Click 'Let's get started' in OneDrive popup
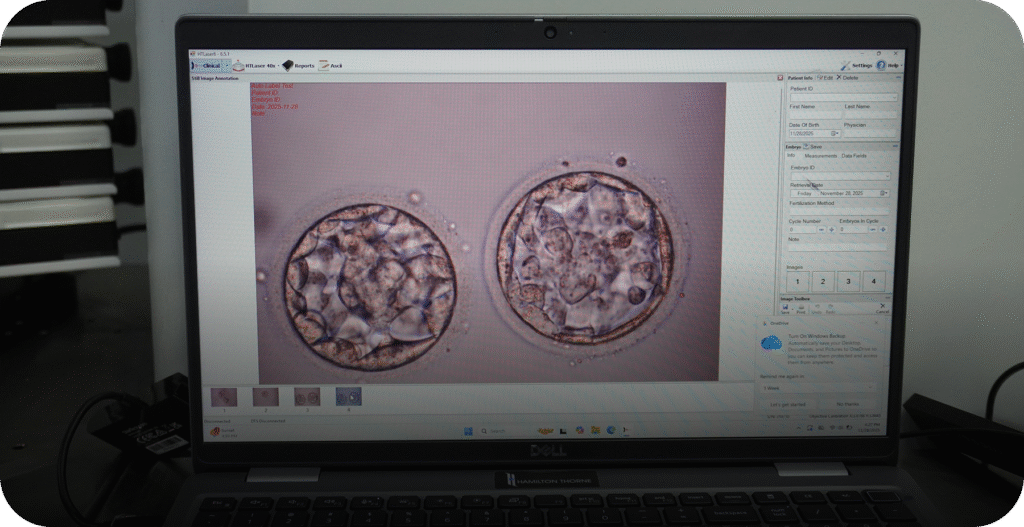This screenshot has width=1024, height=527. [788, 404]
